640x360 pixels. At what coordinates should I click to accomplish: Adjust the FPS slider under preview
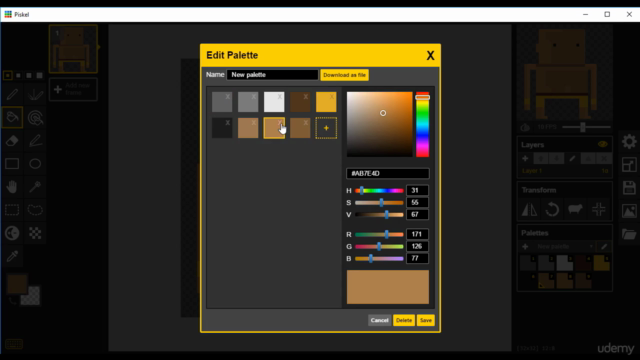tap(586, 127)
